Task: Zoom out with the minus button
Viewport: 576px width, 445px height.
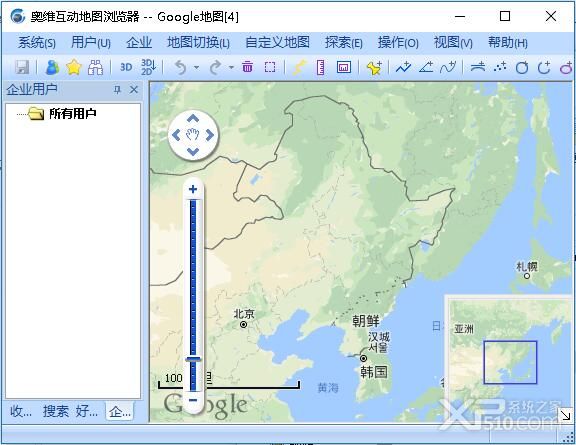Action: point(193,400)
